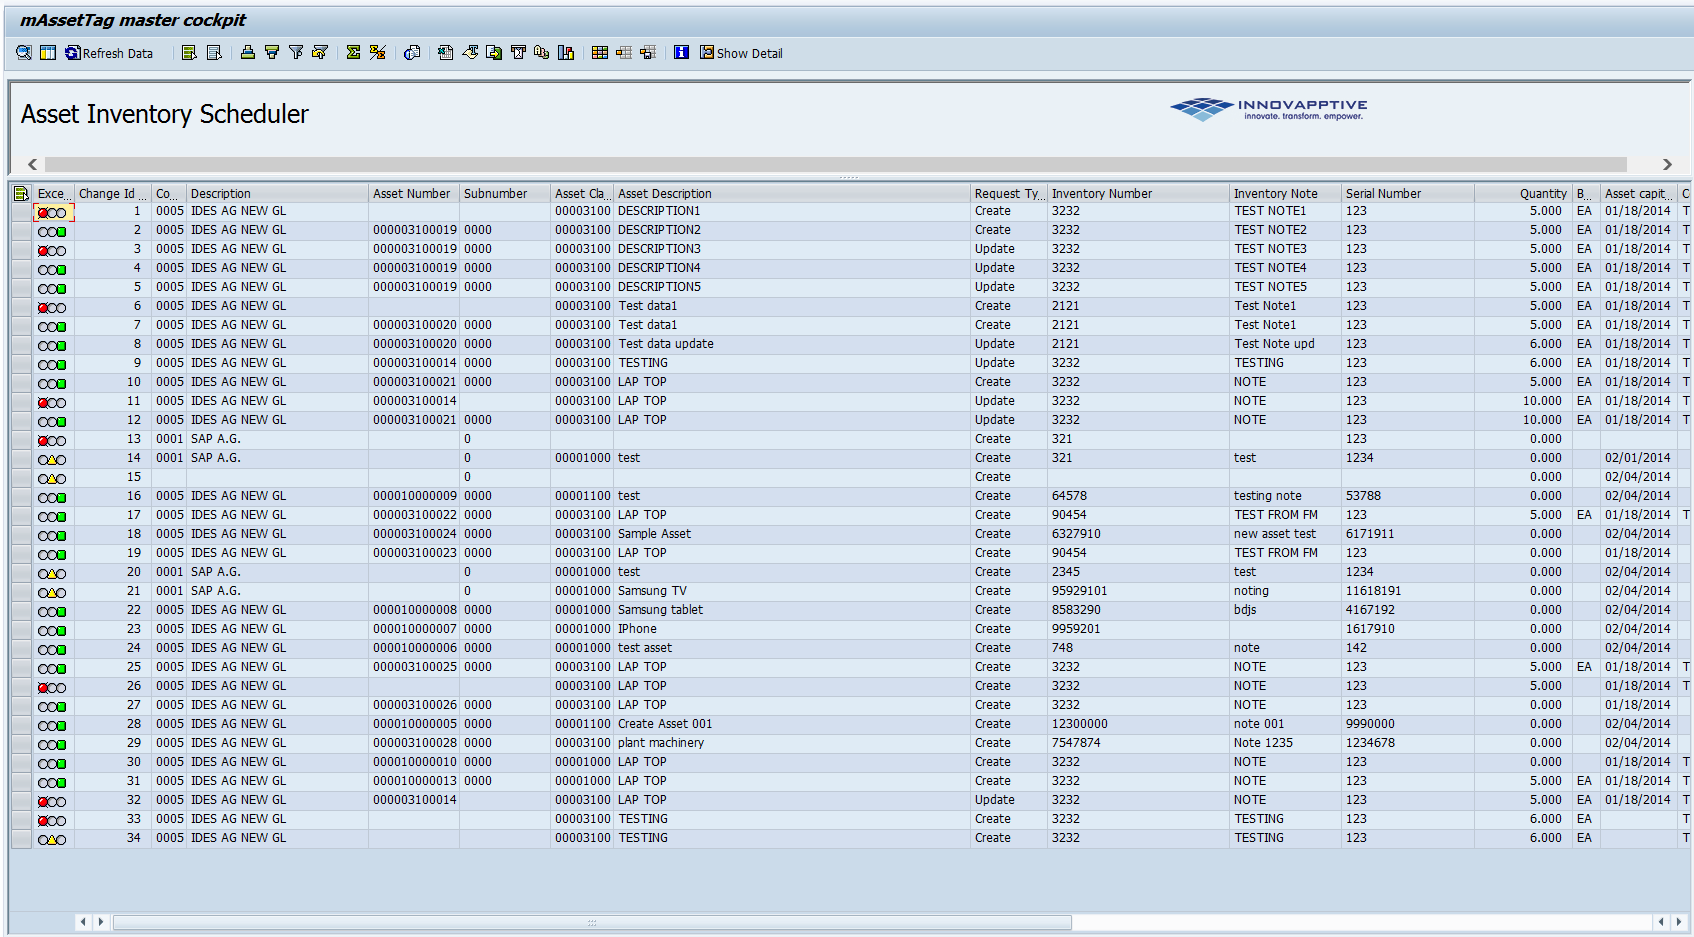Click the blue information icon
This screenshot has width=1694, height=937.
[681, 53]
